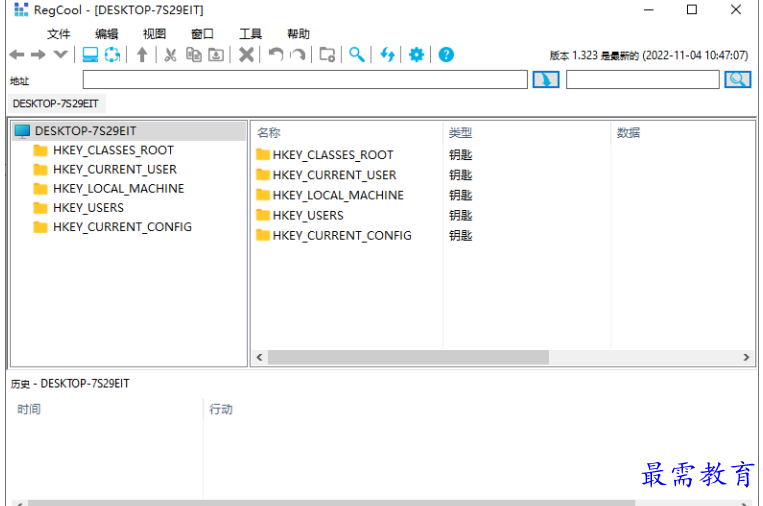Click the Paste icon in toolbar
763x506 pixels.
coord(216,54)
